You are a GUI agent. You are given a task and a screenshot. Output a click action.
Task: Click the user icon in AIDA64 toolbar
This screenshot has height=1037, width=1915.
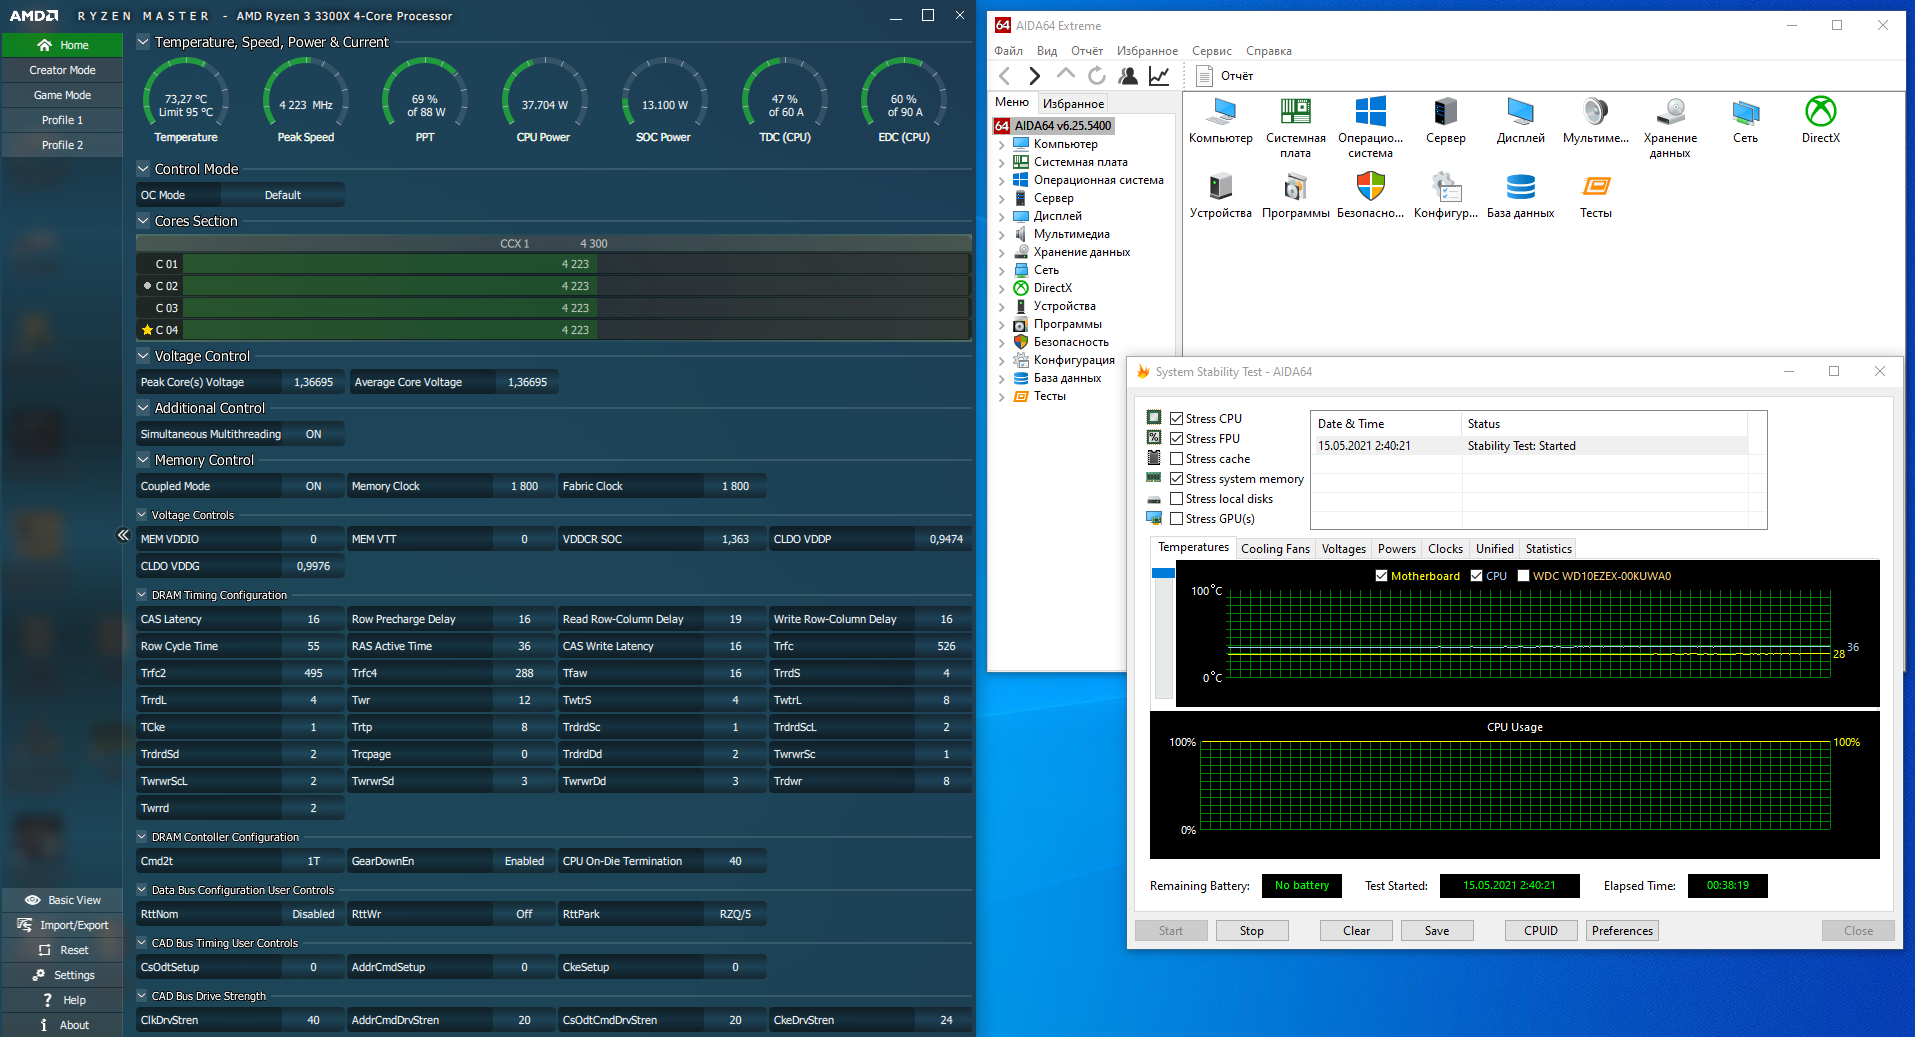click(1127, 76)
